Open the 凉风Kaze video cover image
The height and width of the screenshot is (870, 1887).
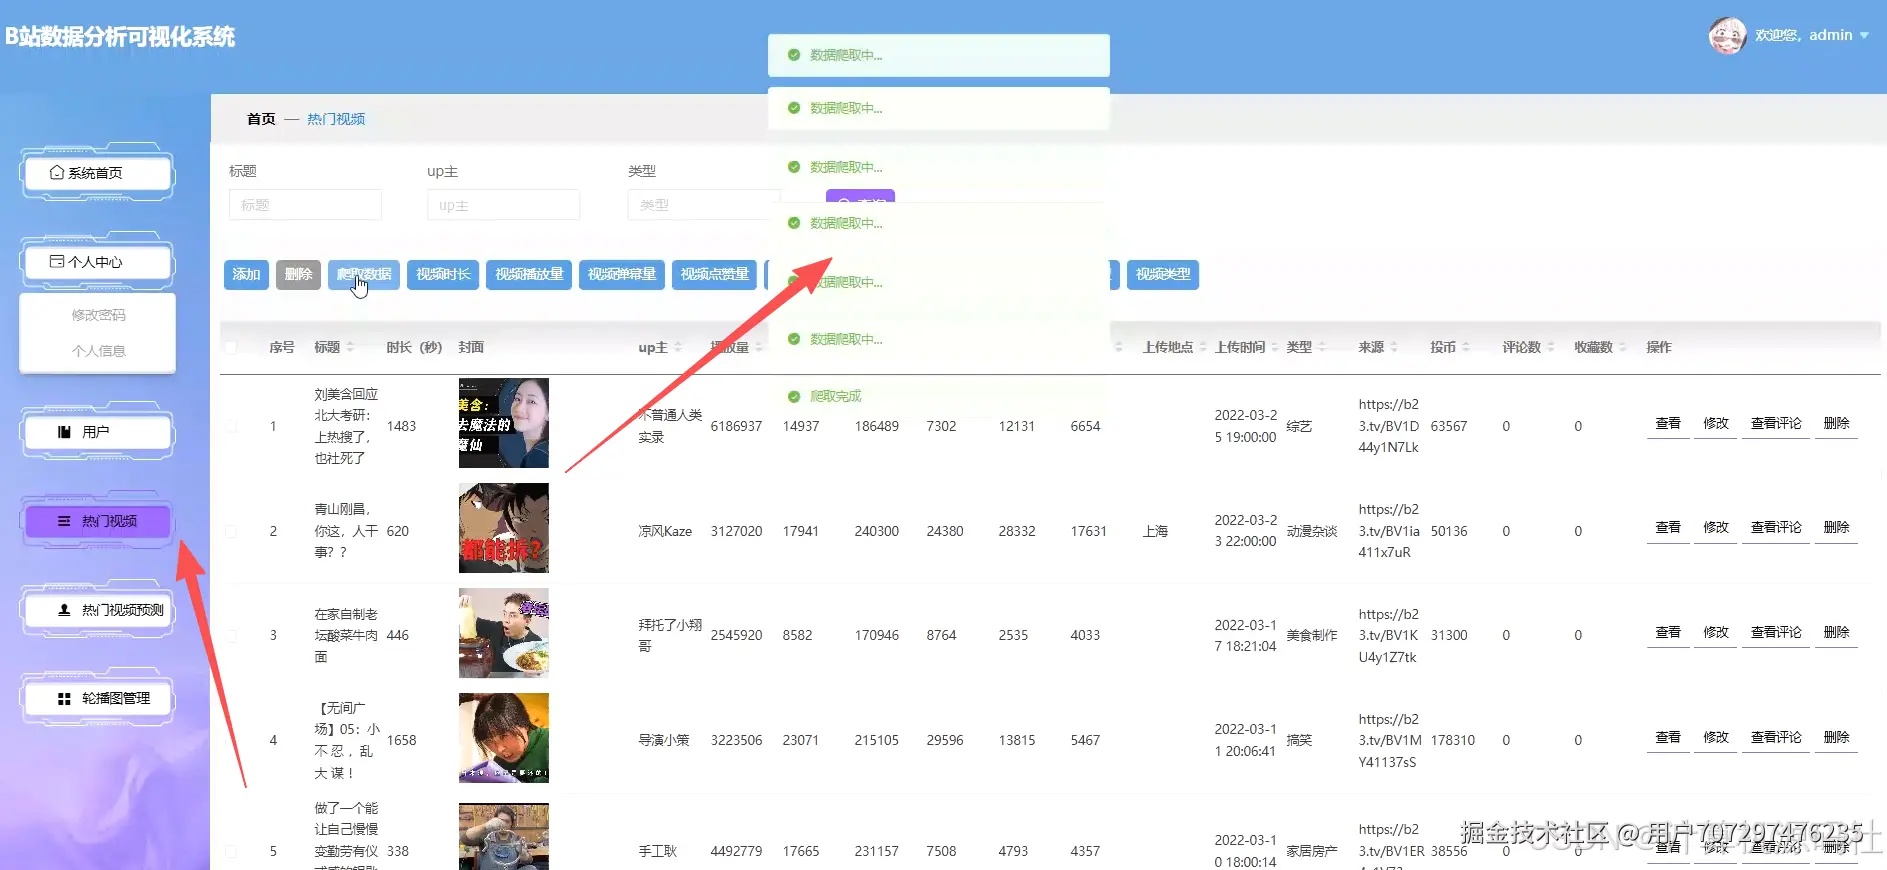click(504, 528)
